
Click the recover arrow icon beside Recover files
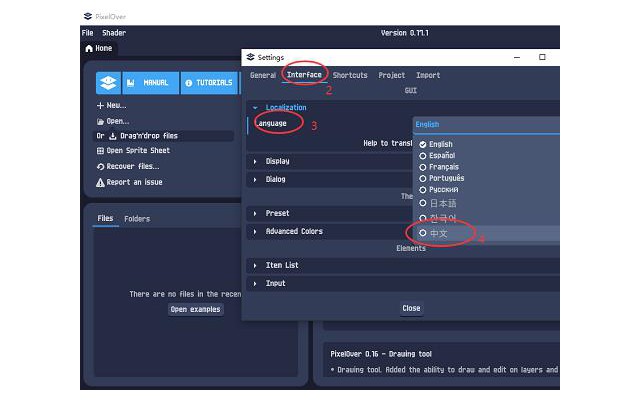tap(100, 167)
